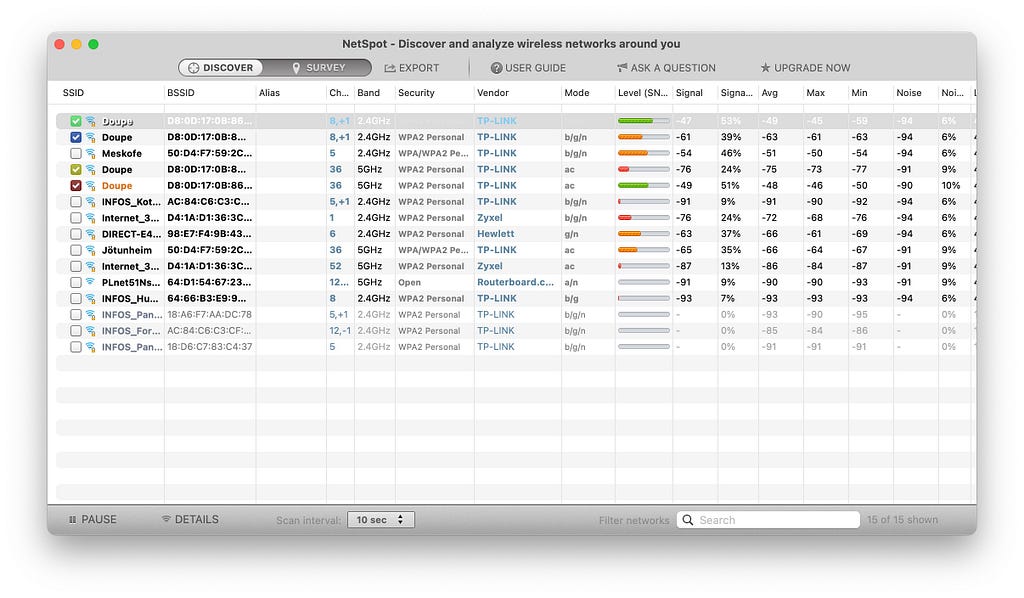Click the Survey map pin icon
1024x598 pixels.
click(296, 68)
